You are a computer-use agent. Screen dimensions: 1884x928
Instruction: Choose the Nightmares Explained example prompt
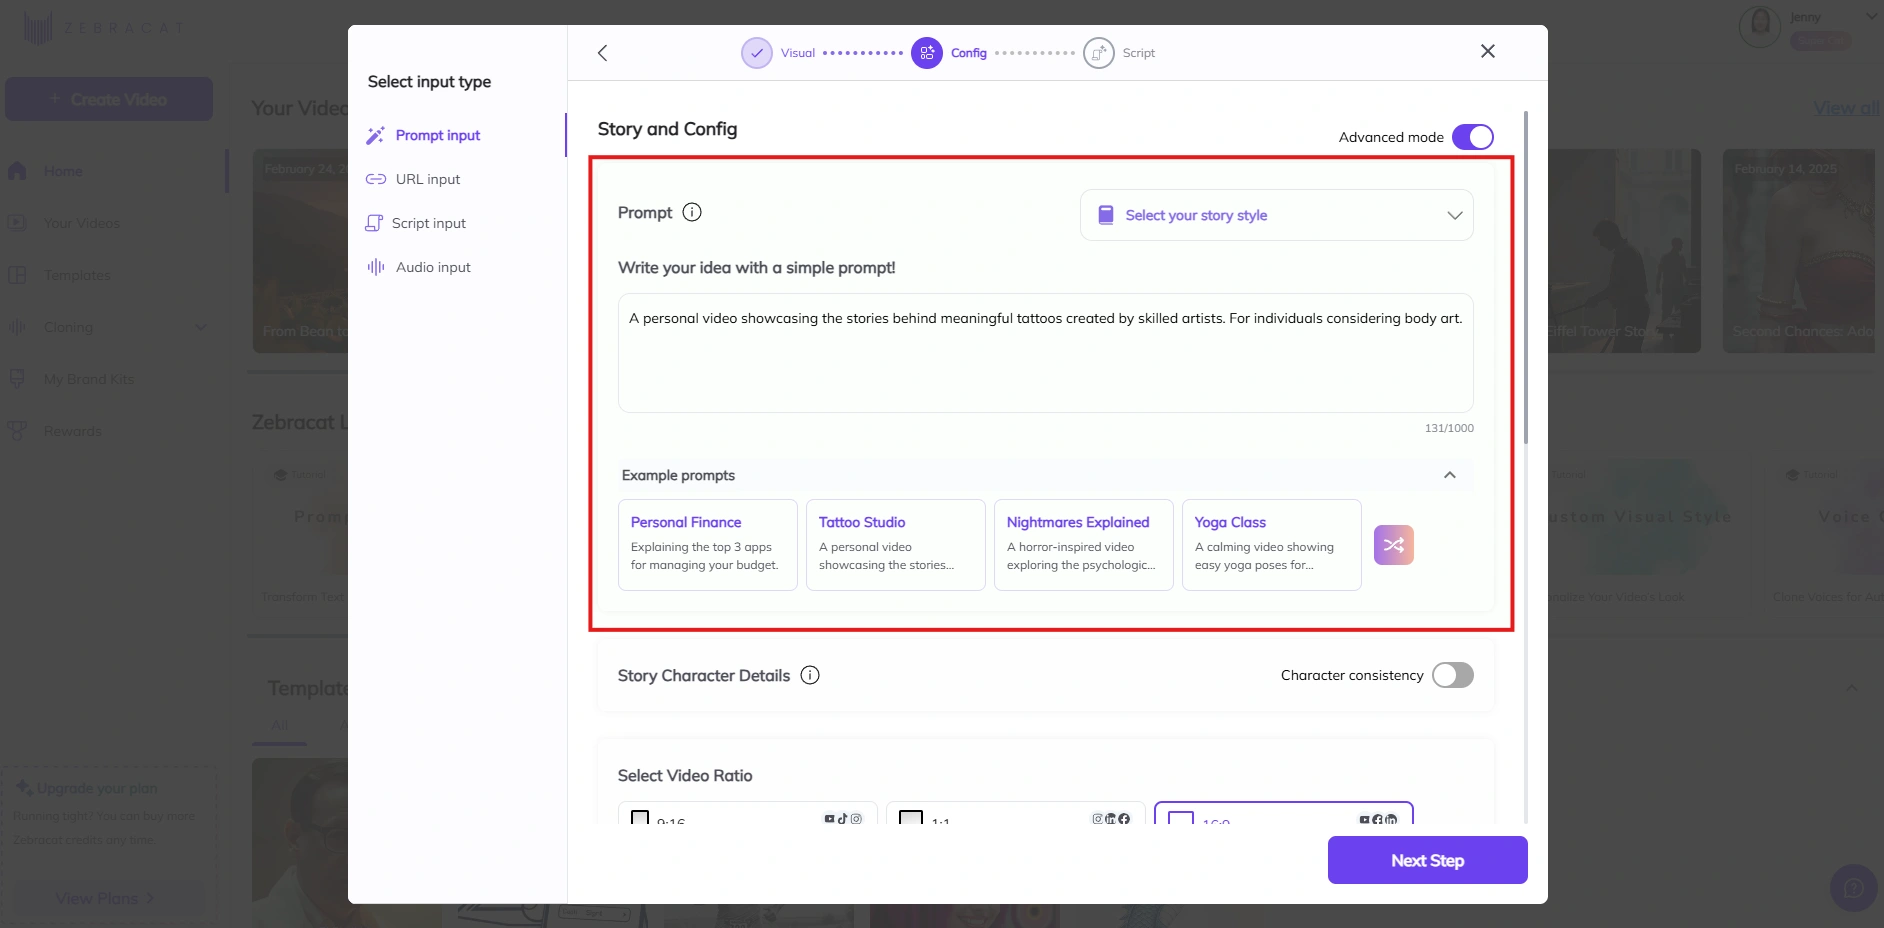pos(1084,545)
